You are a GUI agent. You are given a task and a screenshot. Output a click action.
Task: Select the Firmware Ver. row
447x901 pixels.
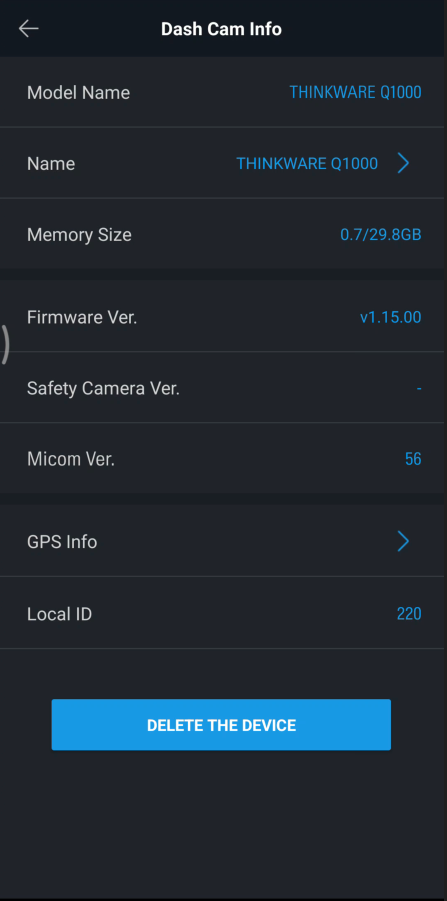tap(224, 317)
